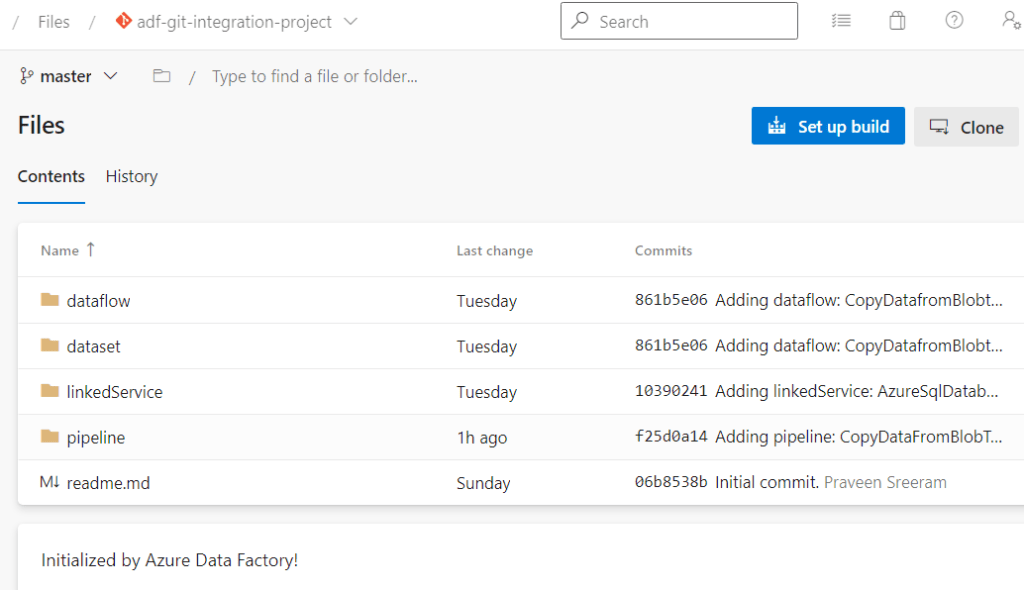
Task: Open the Files breadcrumb link
Action: (x=54, y=20)
